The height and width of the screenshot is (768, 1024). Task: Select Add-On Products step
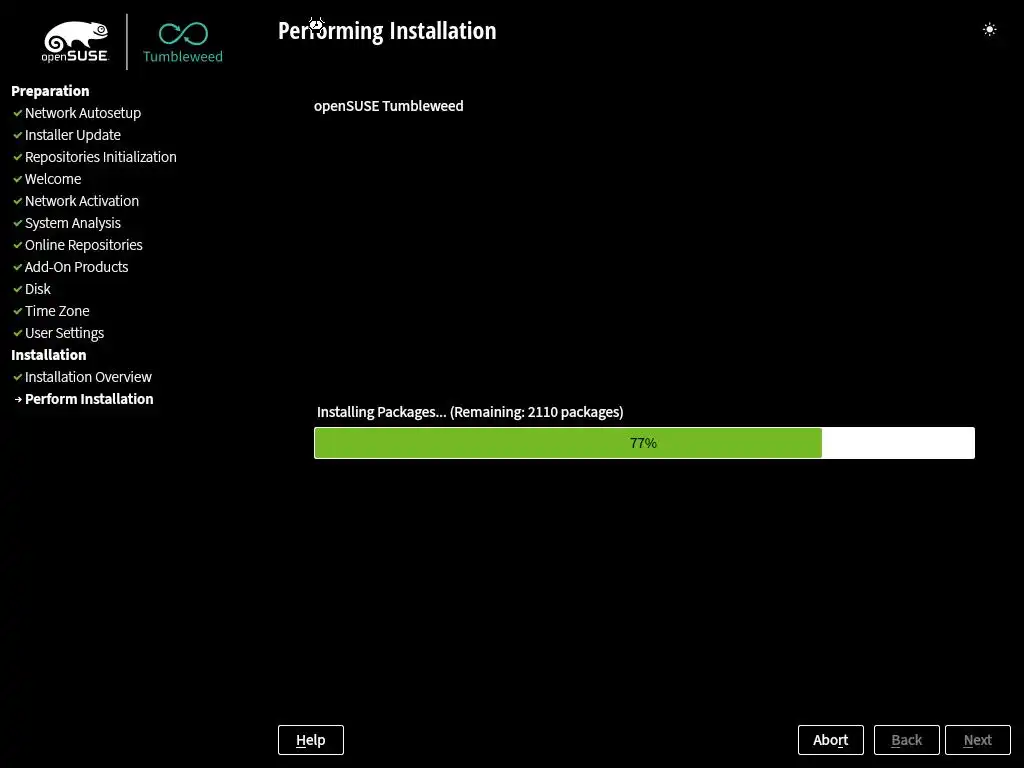[76, 267]
